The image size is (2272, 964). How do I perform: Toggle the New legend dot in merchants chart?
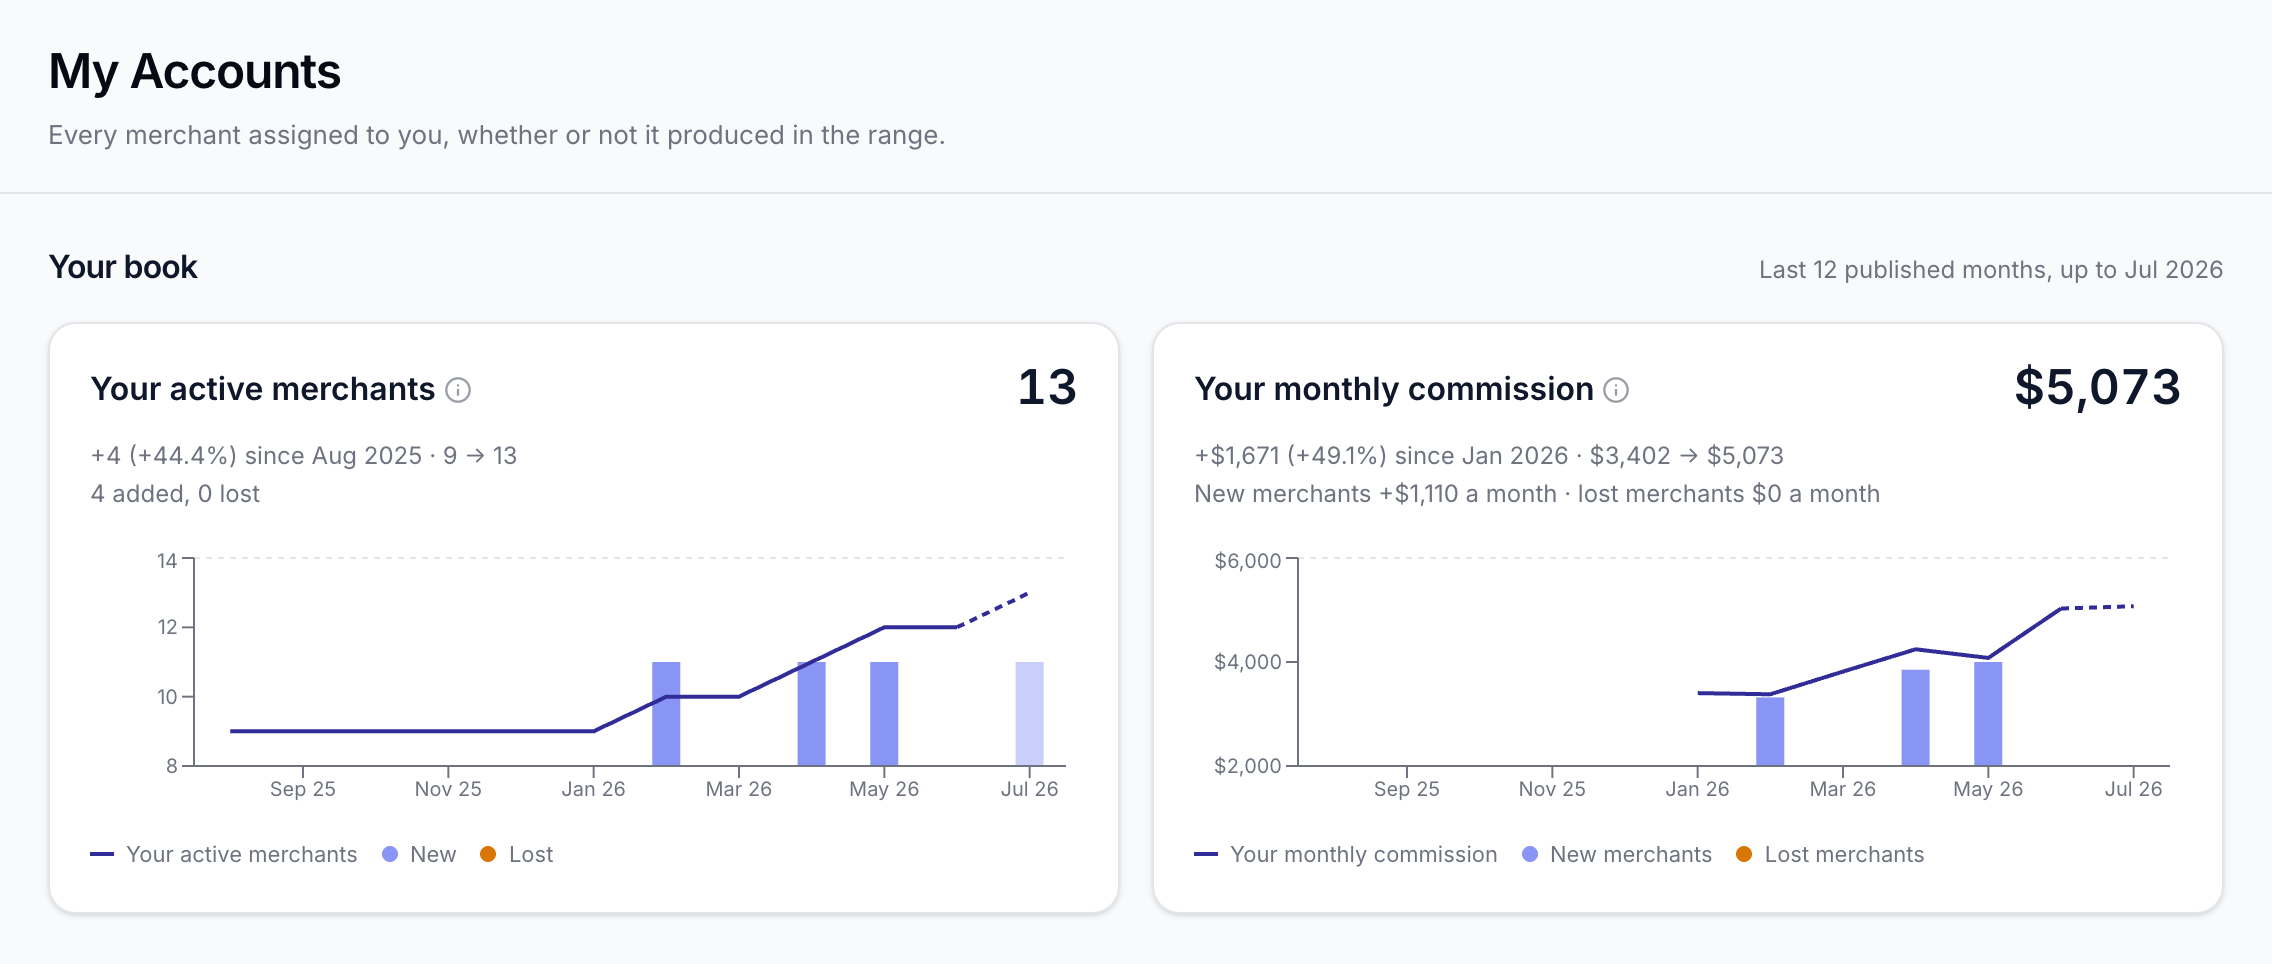tap(390, 854)
